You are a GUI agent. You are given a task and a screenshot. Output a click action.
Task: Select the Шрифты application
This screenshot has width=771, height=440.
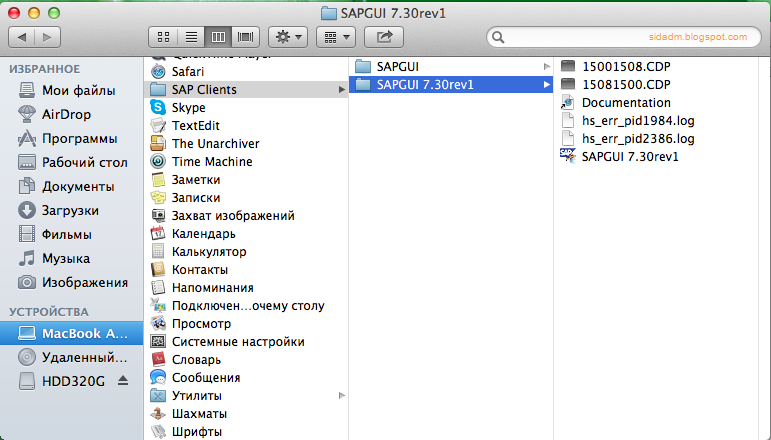coord(246,432)
